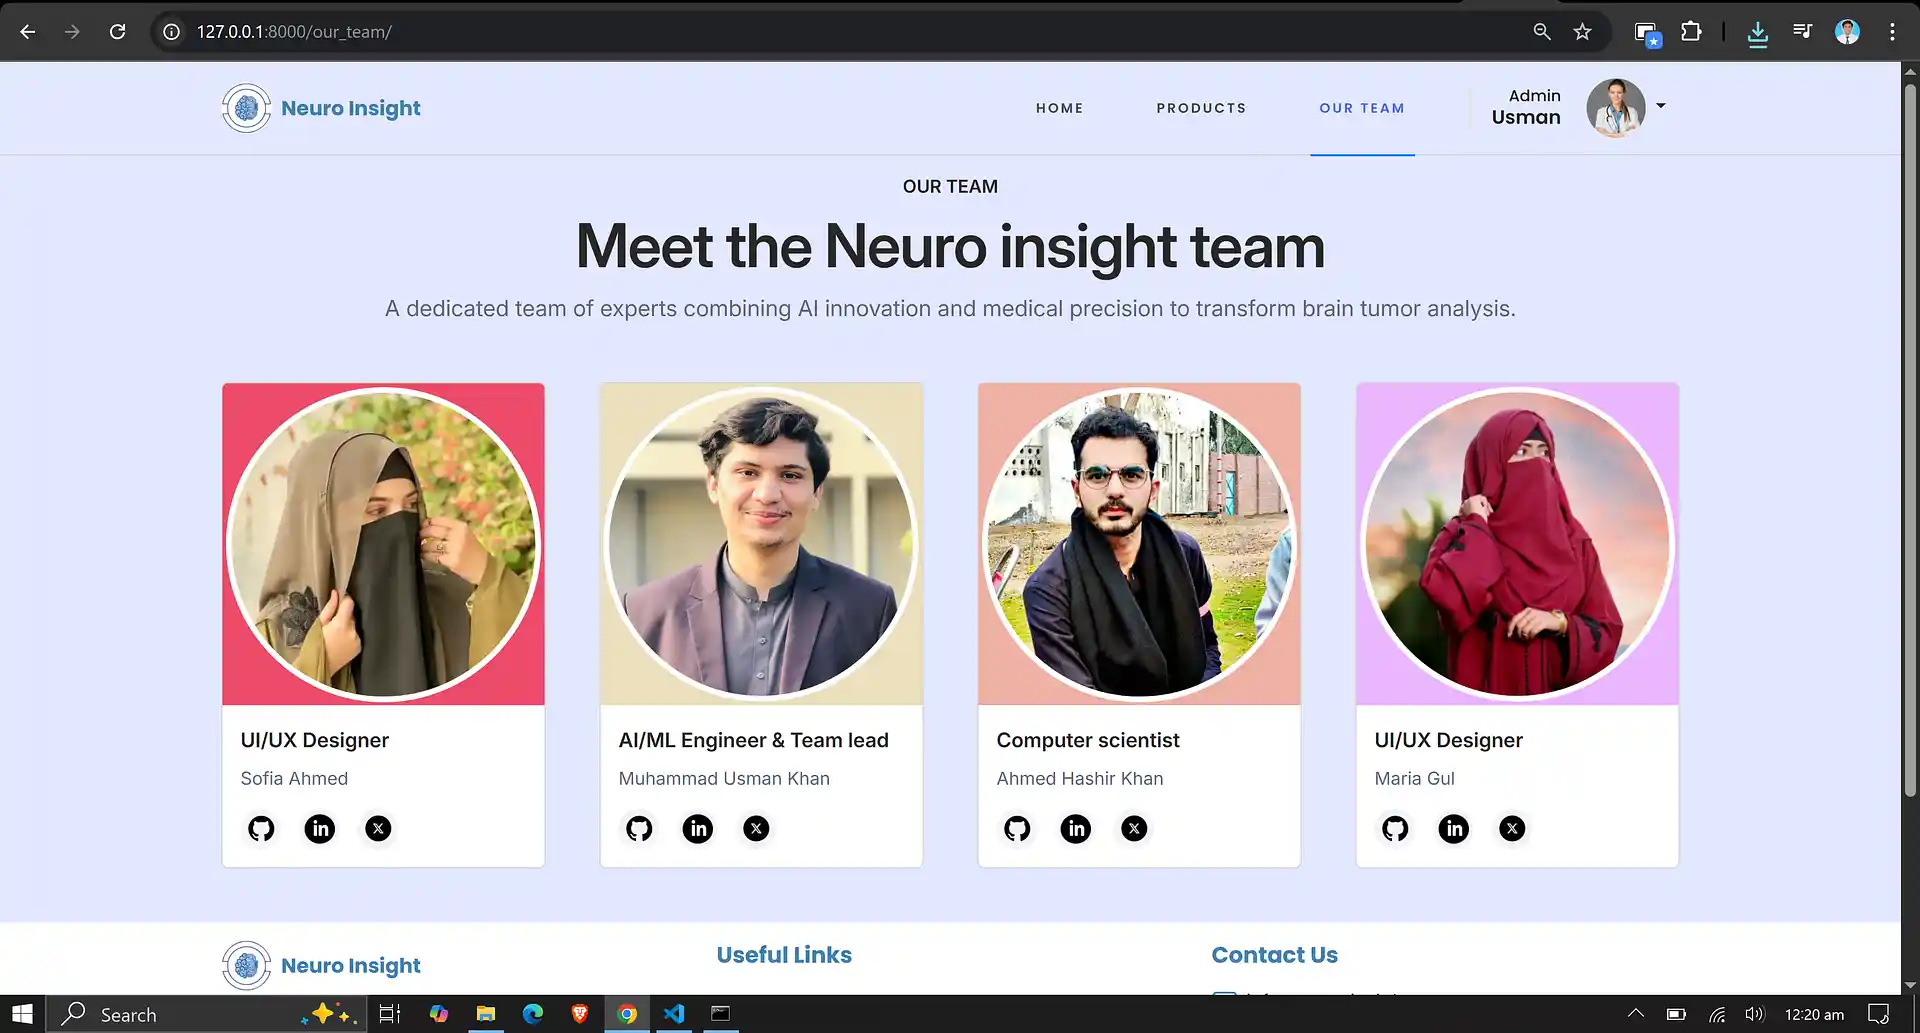The image size is (1920, 1033).
Task: Expand the Admin Usman profile dropdown
Action: 1661,104
